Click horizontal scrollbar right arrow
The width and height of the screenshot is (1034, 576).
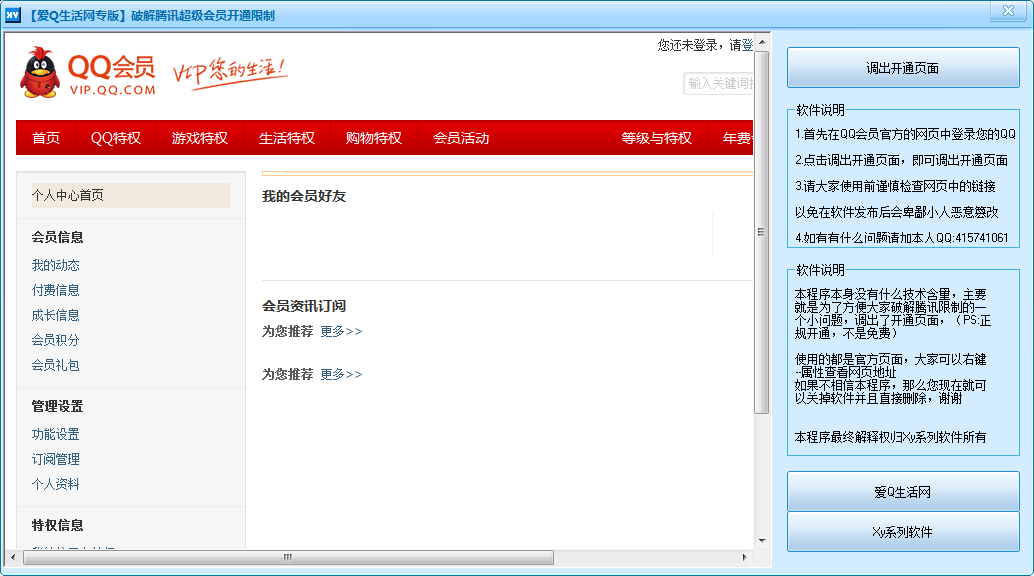click(x=745, y=558)
